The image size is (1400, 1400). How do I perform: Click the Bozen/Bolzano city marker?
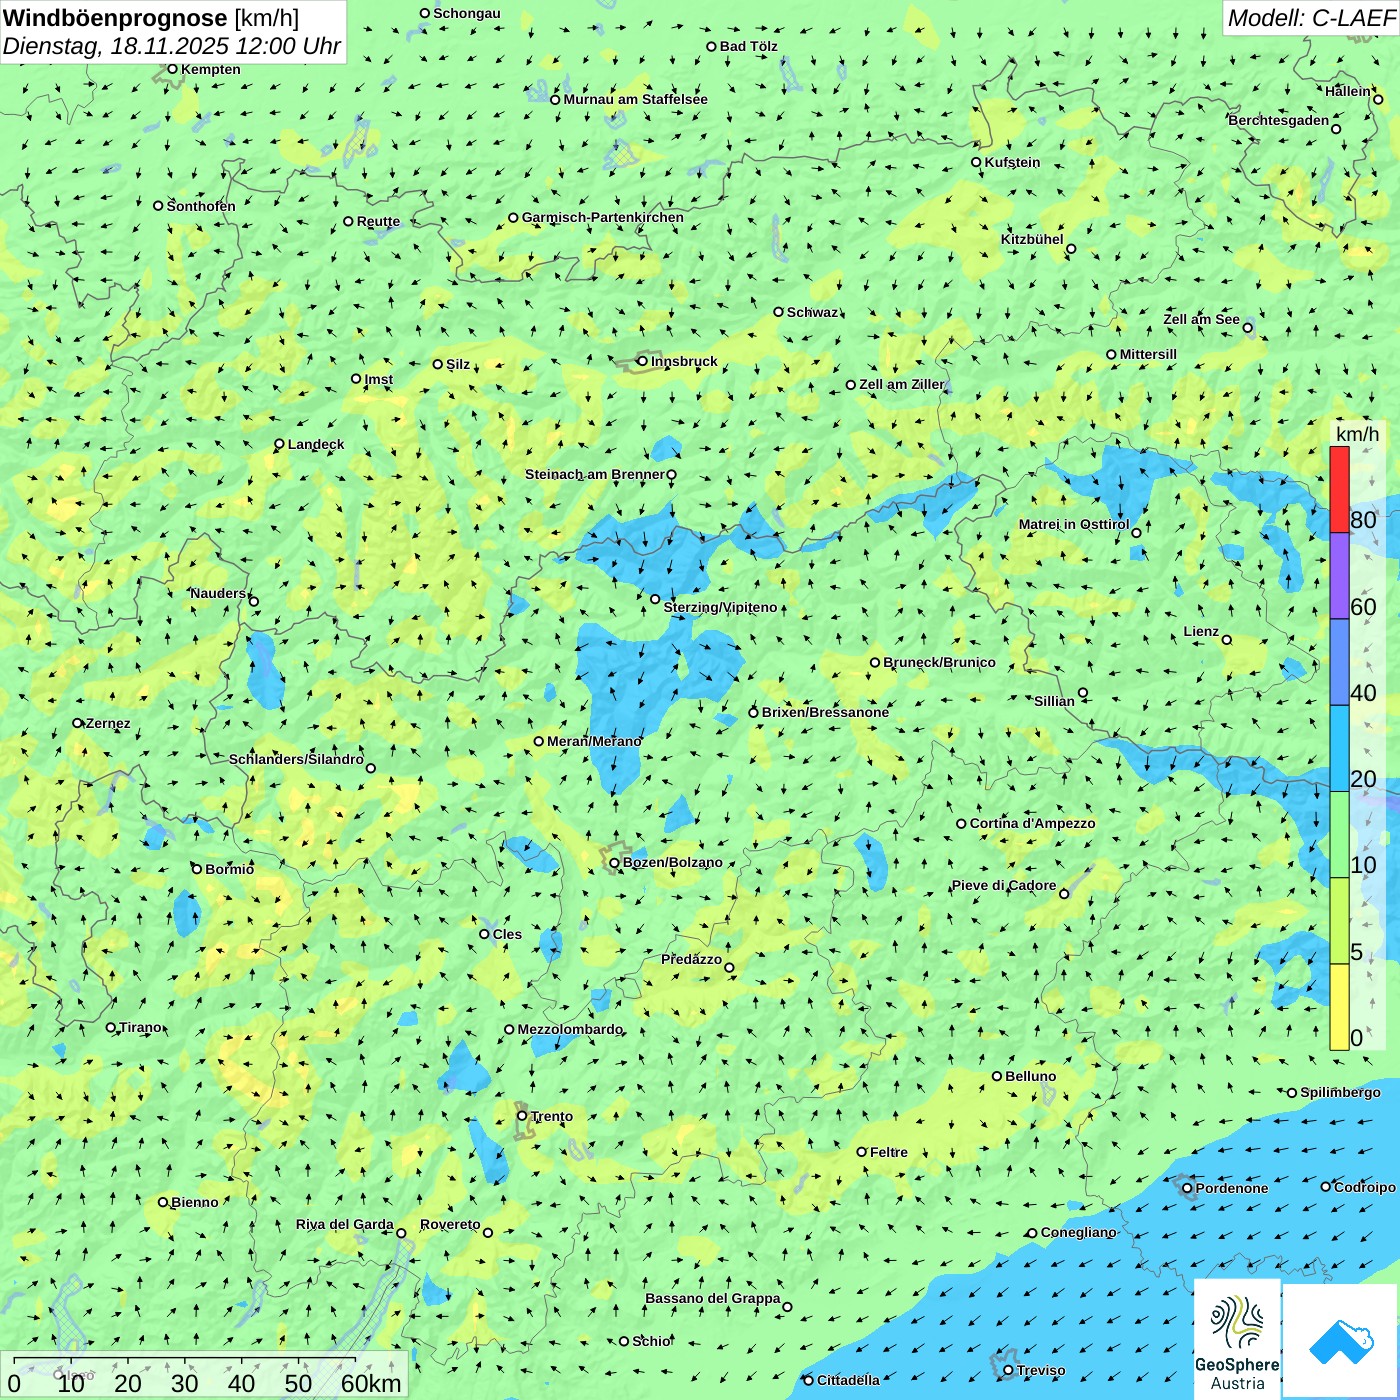614,862
